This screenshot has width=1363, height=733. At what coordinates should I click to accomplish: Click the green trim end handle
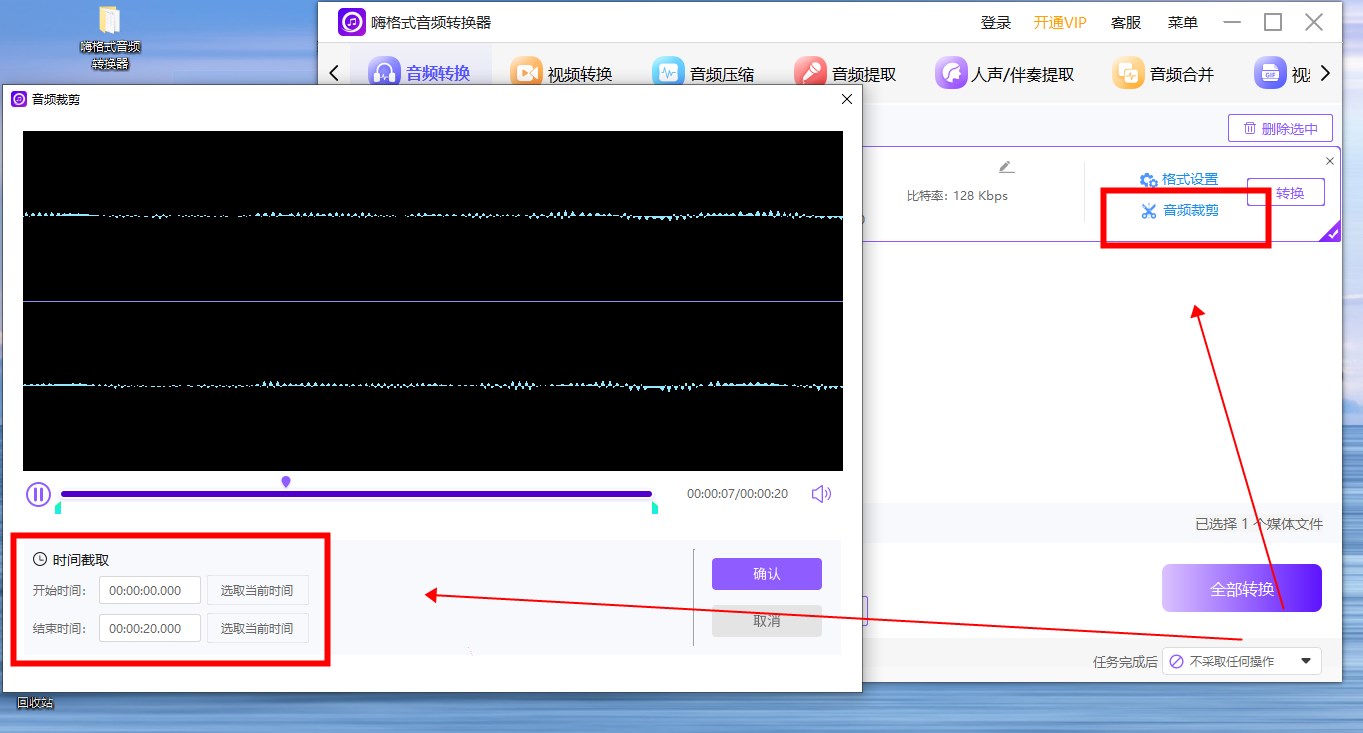(x=654, y=508)
